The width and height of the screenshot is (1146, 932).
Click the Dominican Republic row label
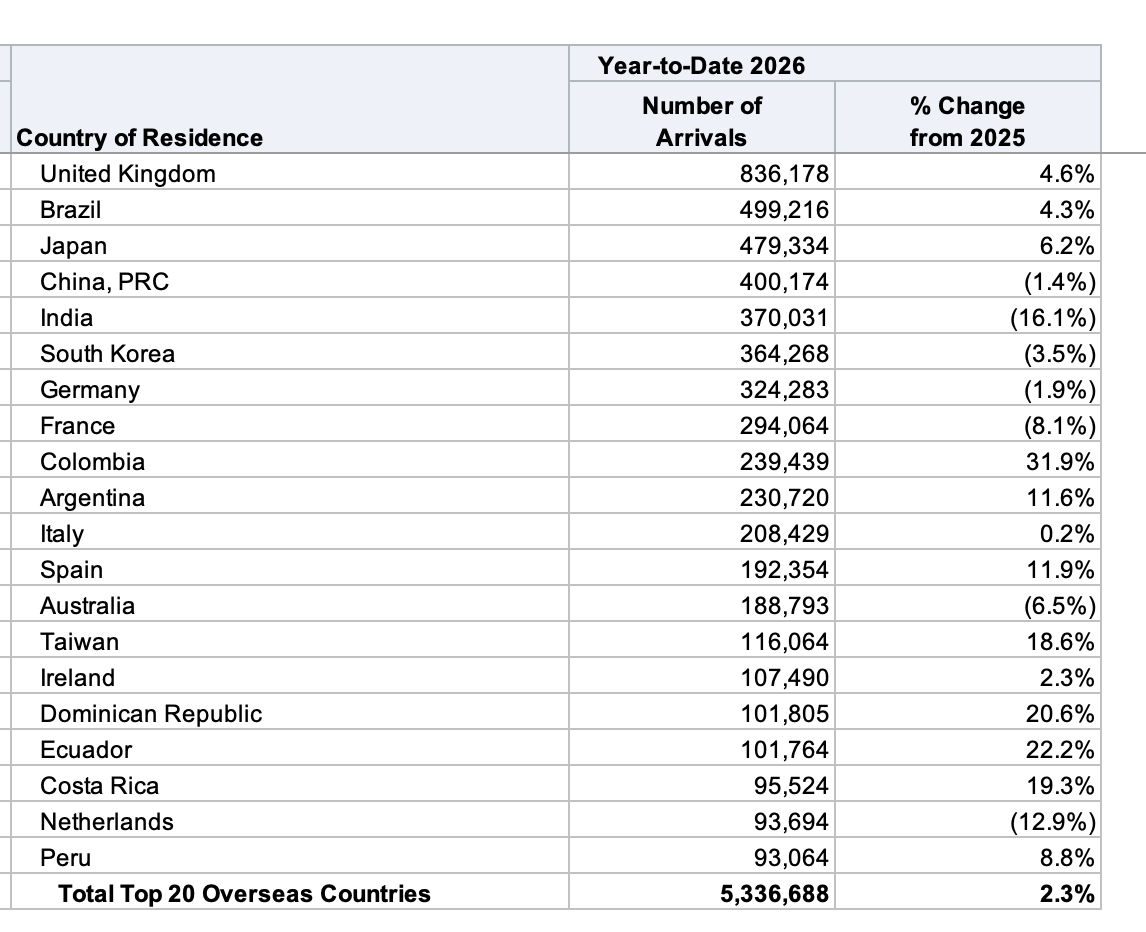151,714
